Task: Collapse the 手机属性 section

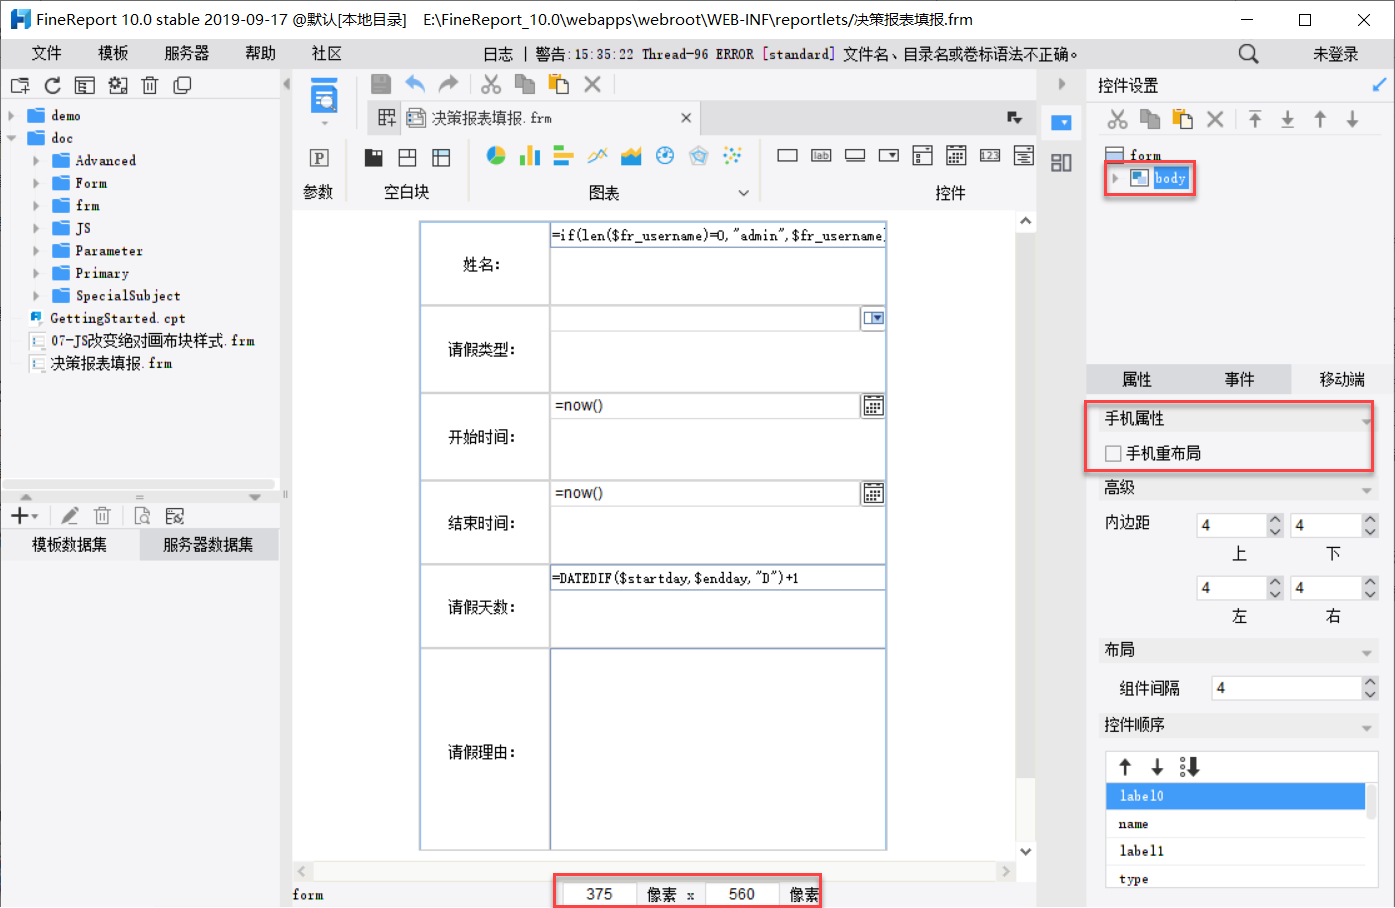Action: point(1366,421)
